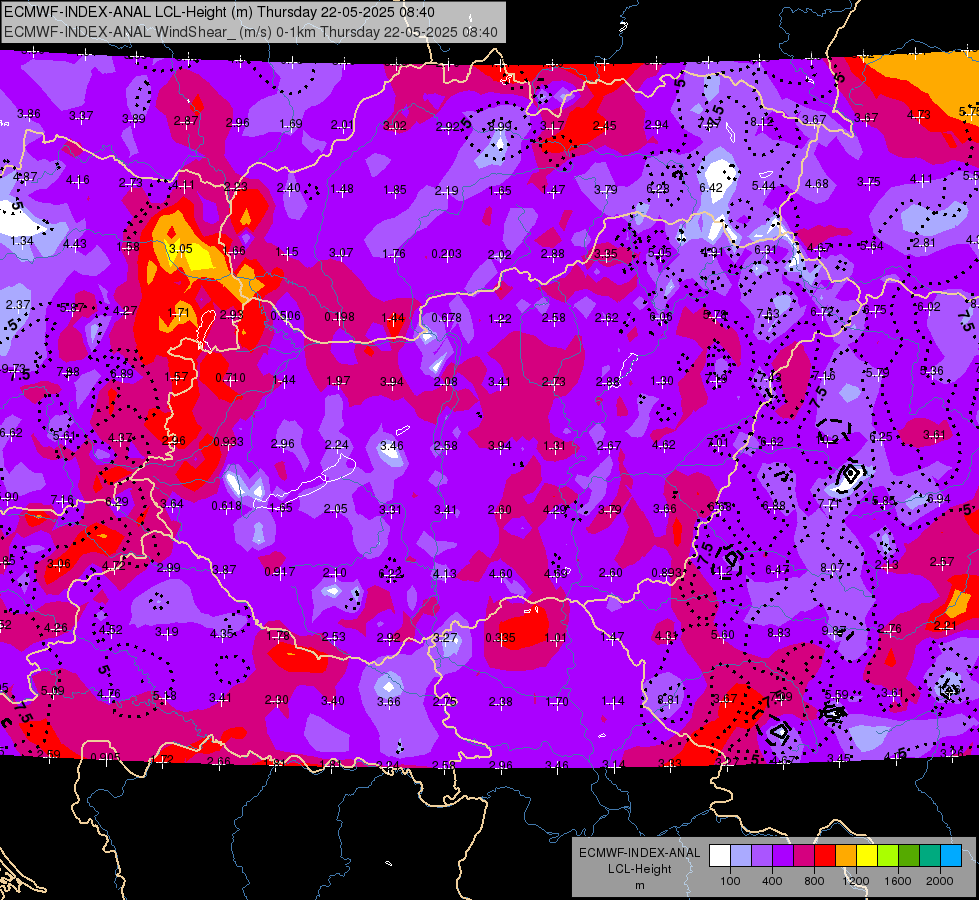Image resolution: width=979 pixels, height=900 pixels.
Task: Click the legend label 800
Action: click(814, 881)
